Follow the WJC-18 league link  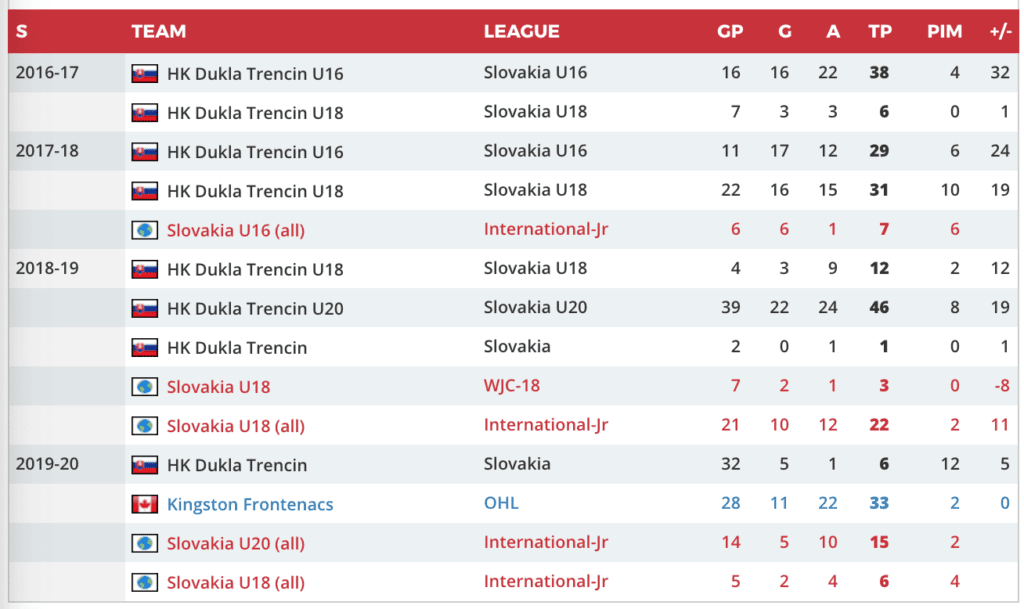click(x=512, y=385)
